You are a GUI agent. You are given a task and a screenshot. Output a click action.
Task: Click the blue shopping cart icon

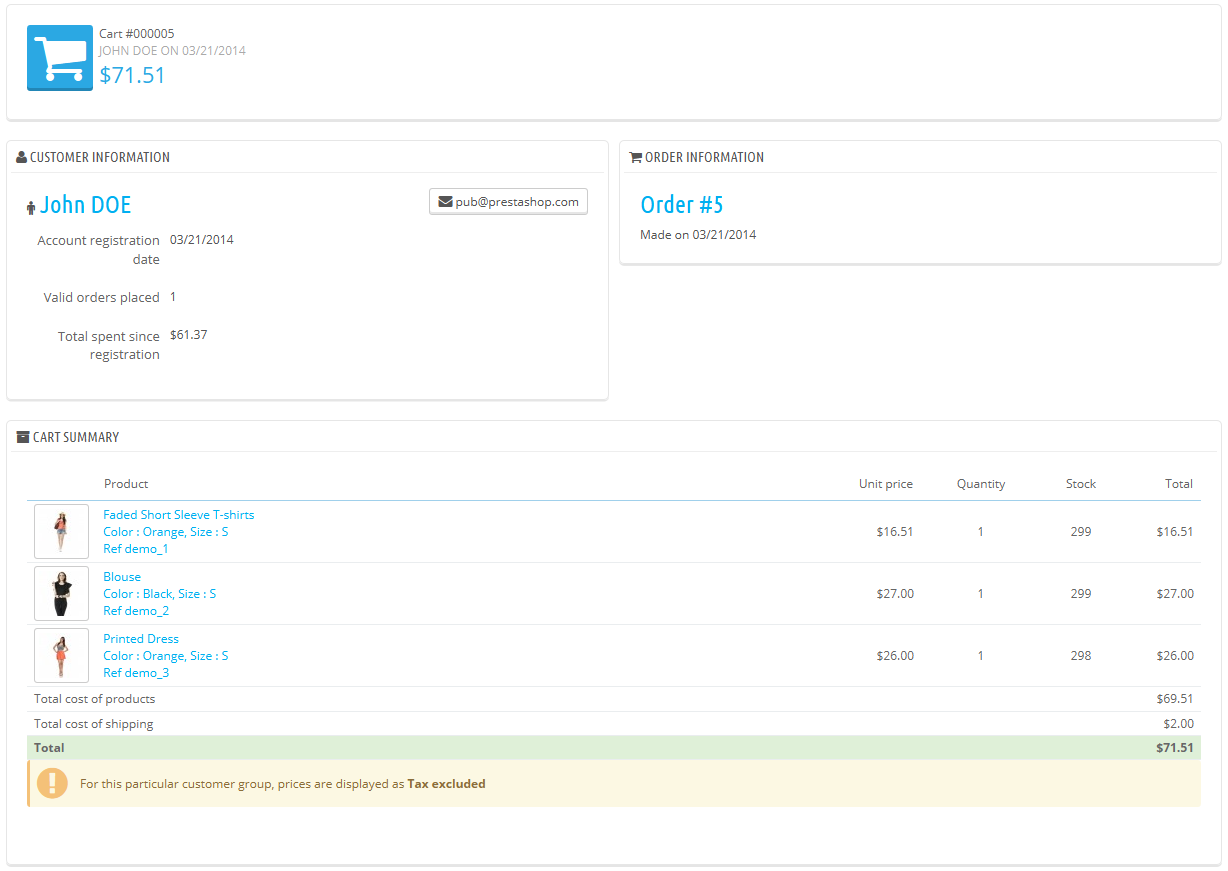pyautogui.click(x=59, y=58)
